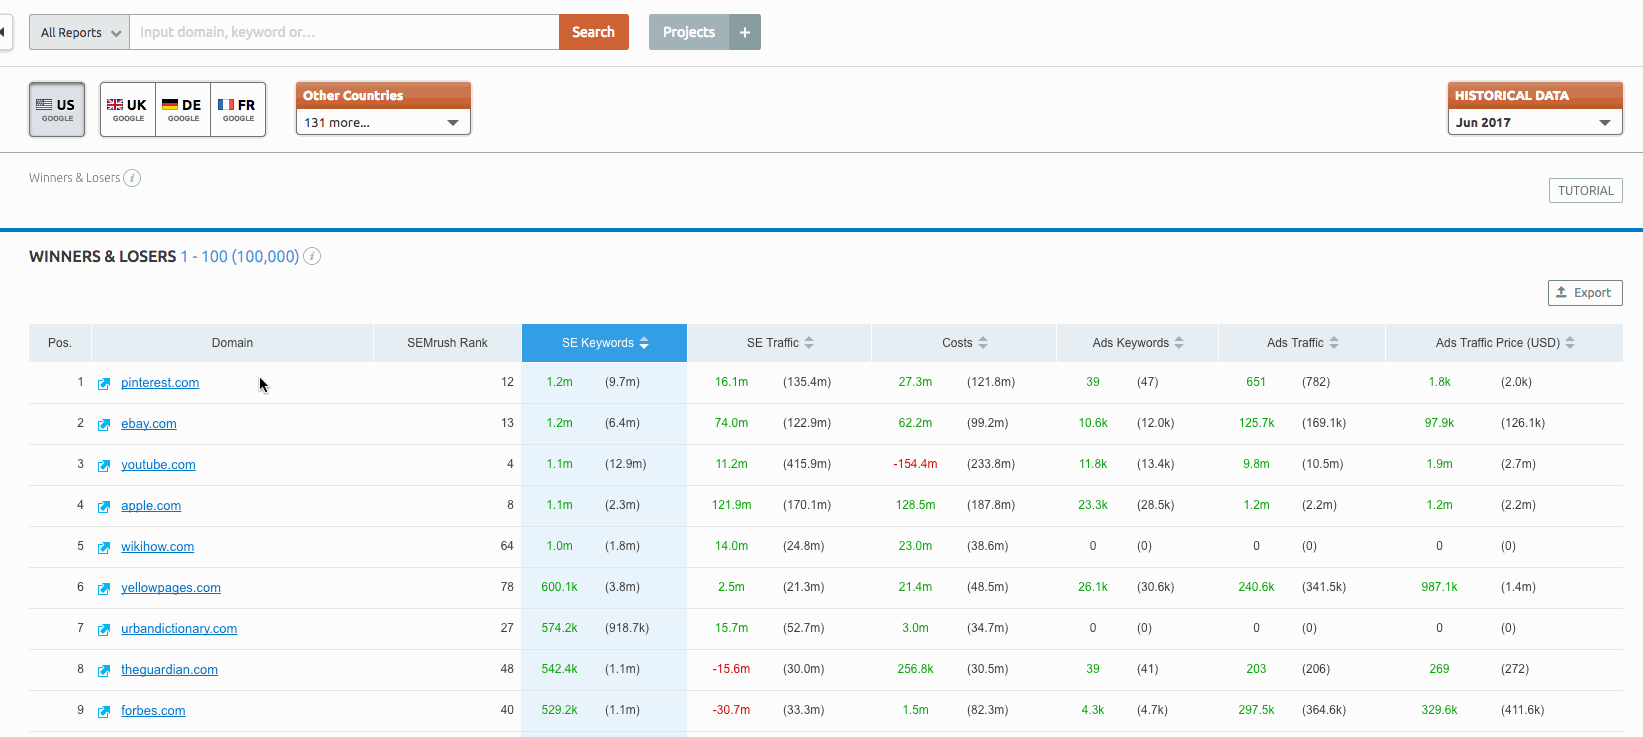1643x737 pixels.
Task: Click ebay.com Ads Traffic value 125.7k
Action: [1256, 423]
